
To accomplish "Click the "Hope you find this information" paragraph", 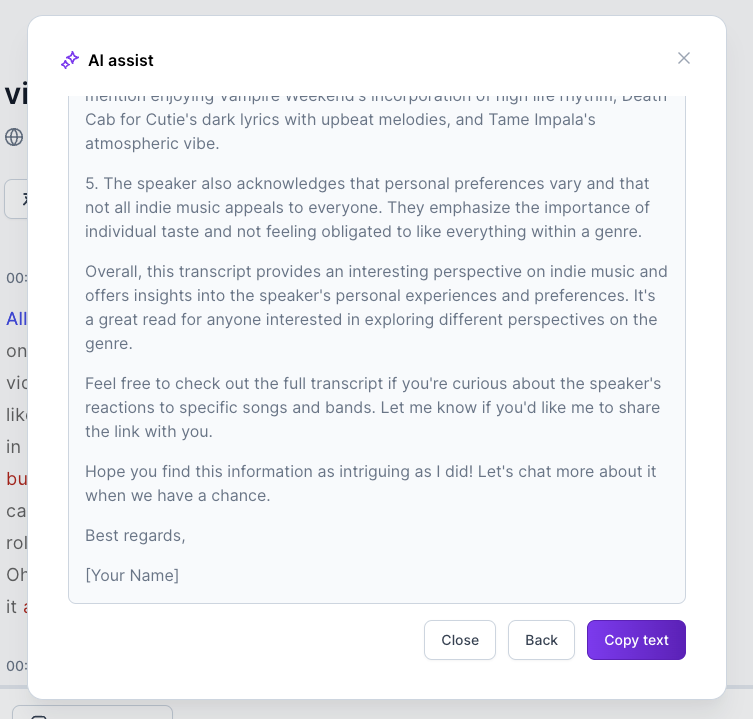I will click(370, 483).
